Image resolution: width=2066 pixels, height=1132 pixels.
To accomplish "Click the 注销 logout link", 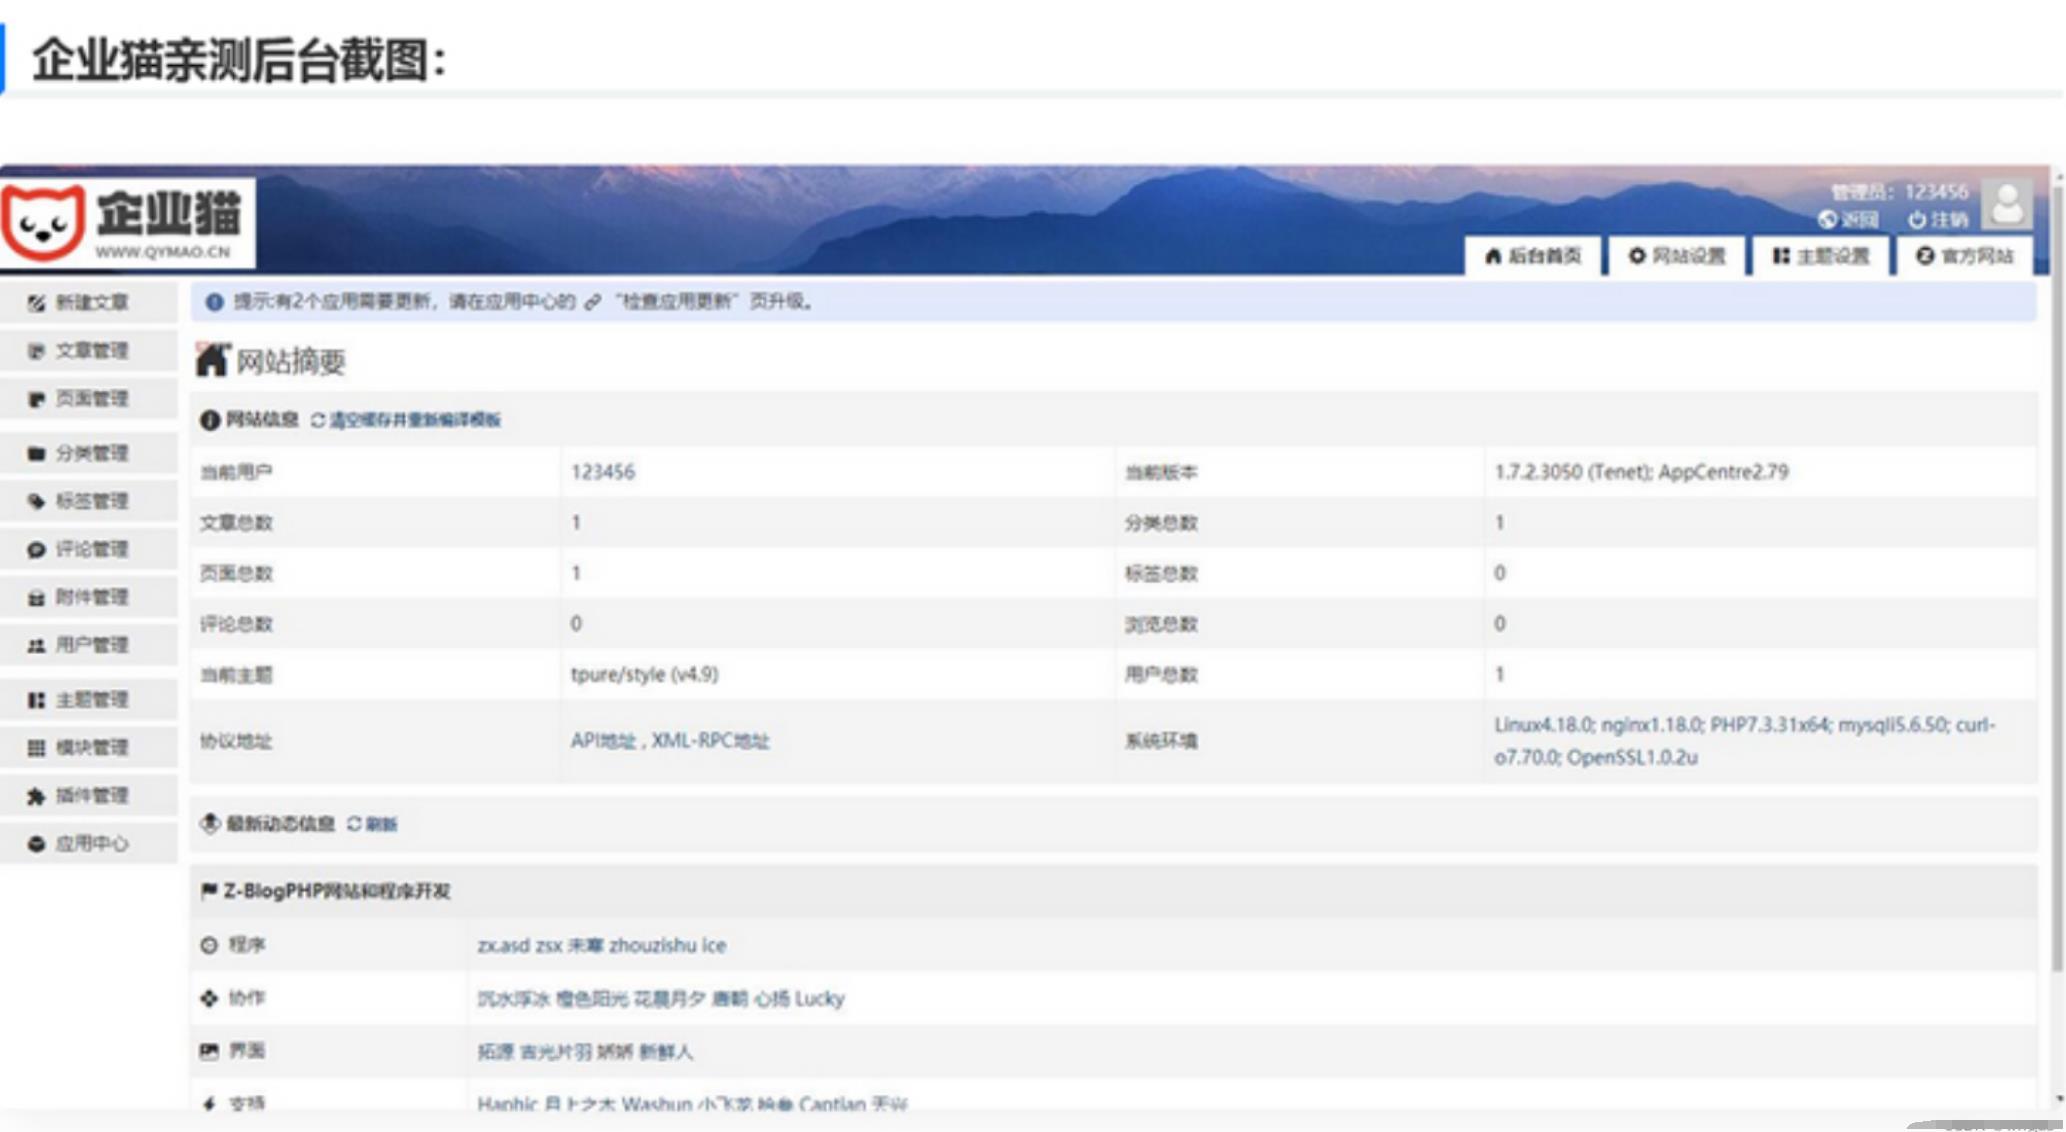I will pos(1938,219).
